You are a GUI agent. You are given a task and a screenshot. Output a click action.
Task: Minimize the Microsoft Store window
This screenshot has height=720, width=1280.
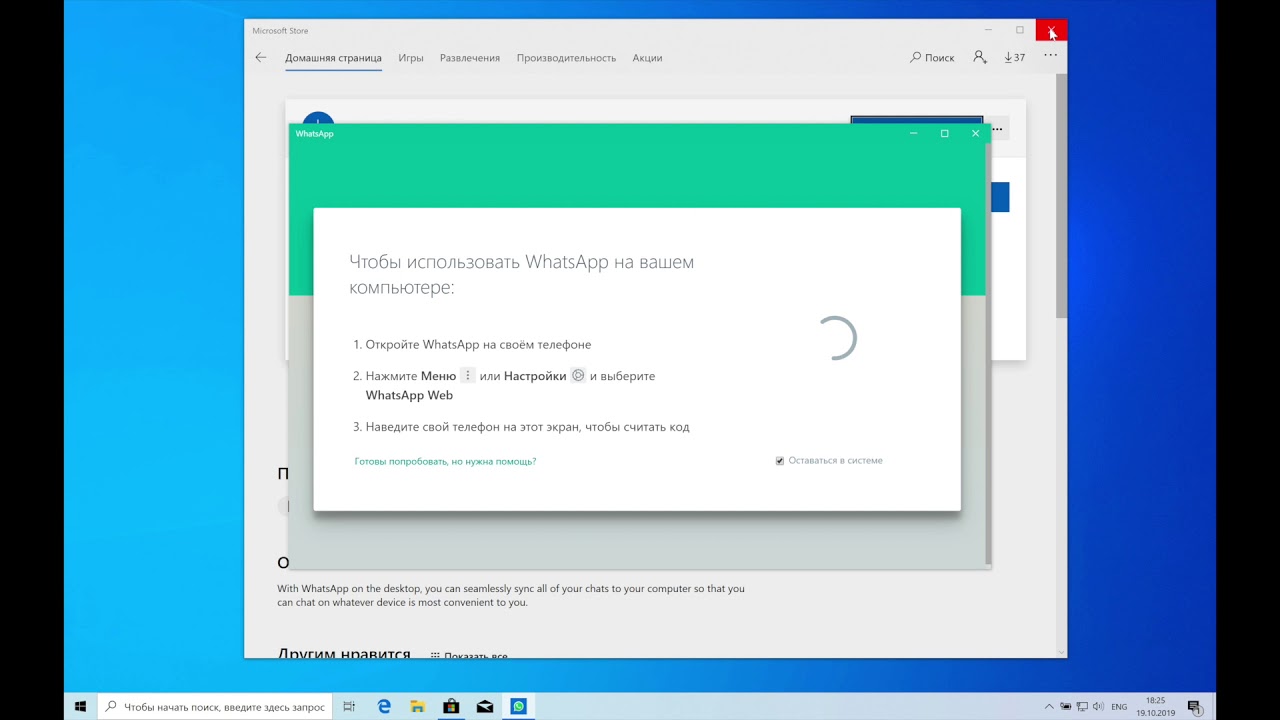[x=989, y=30]
